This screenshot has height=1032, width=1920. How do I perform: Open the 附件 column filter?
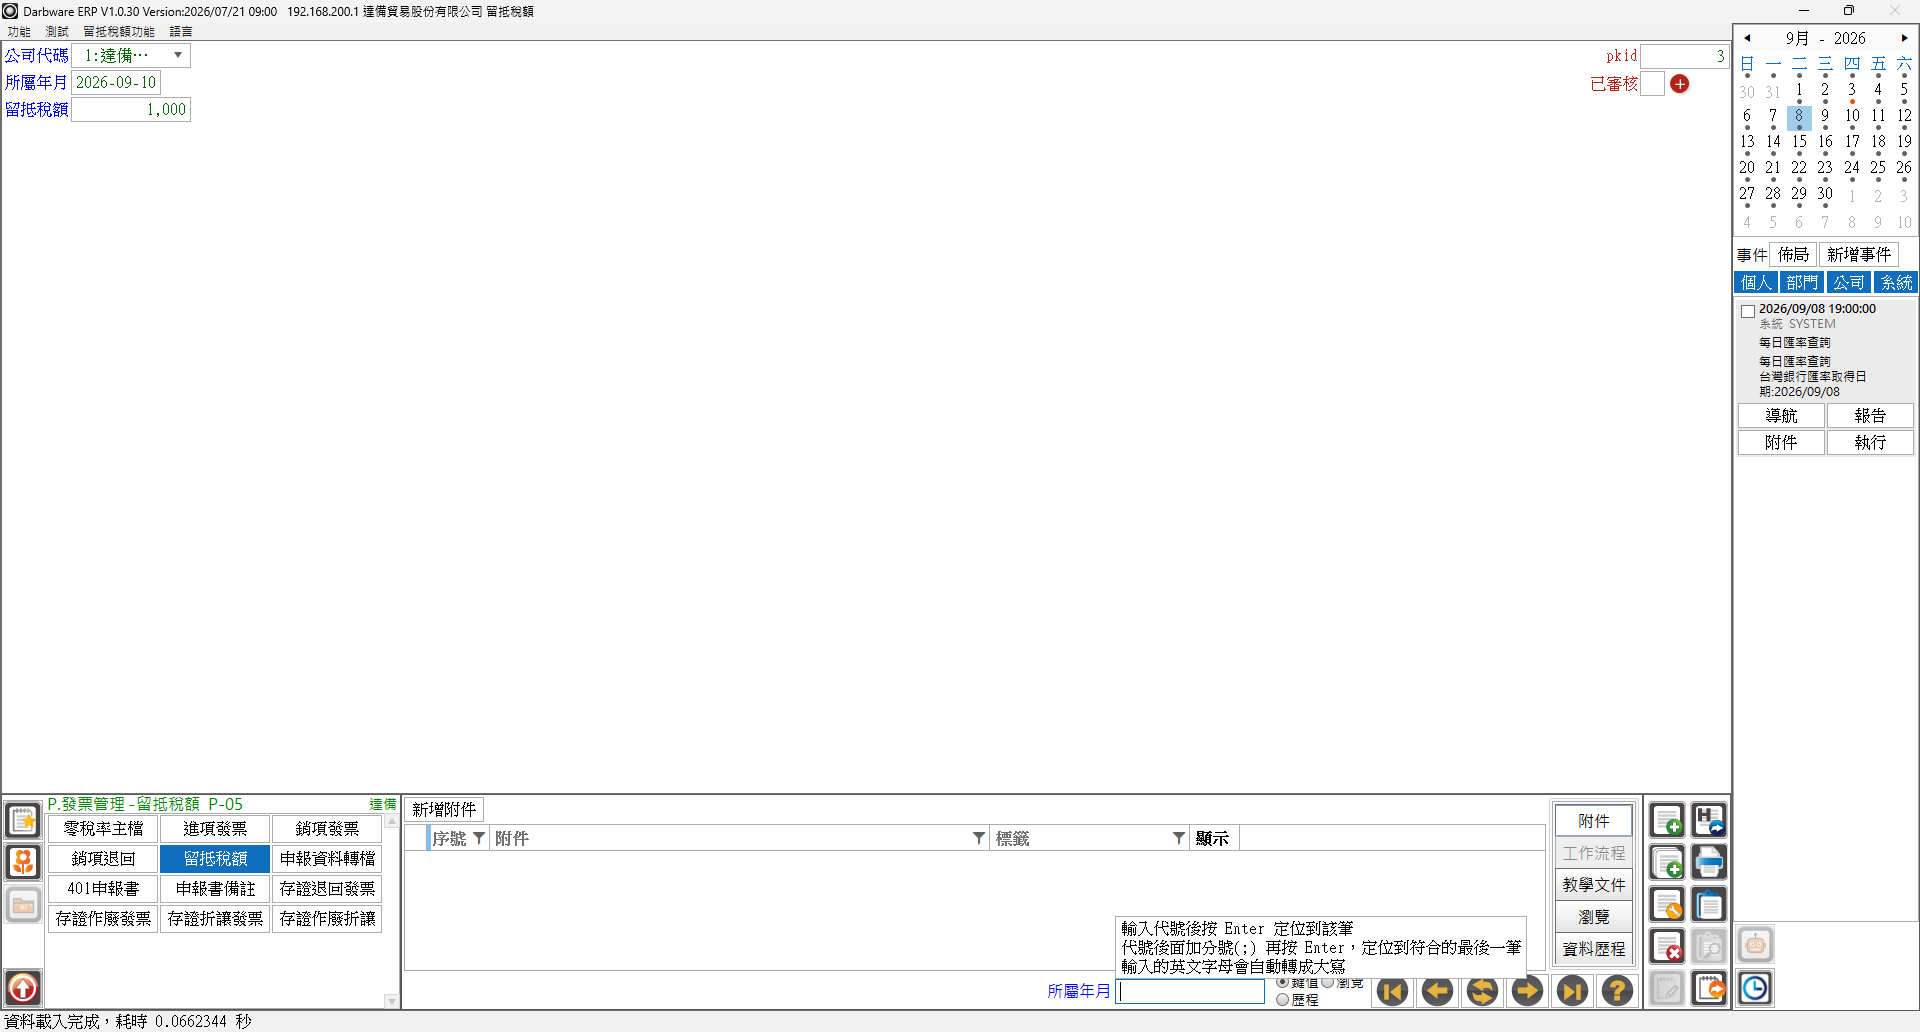coord(979,838)
